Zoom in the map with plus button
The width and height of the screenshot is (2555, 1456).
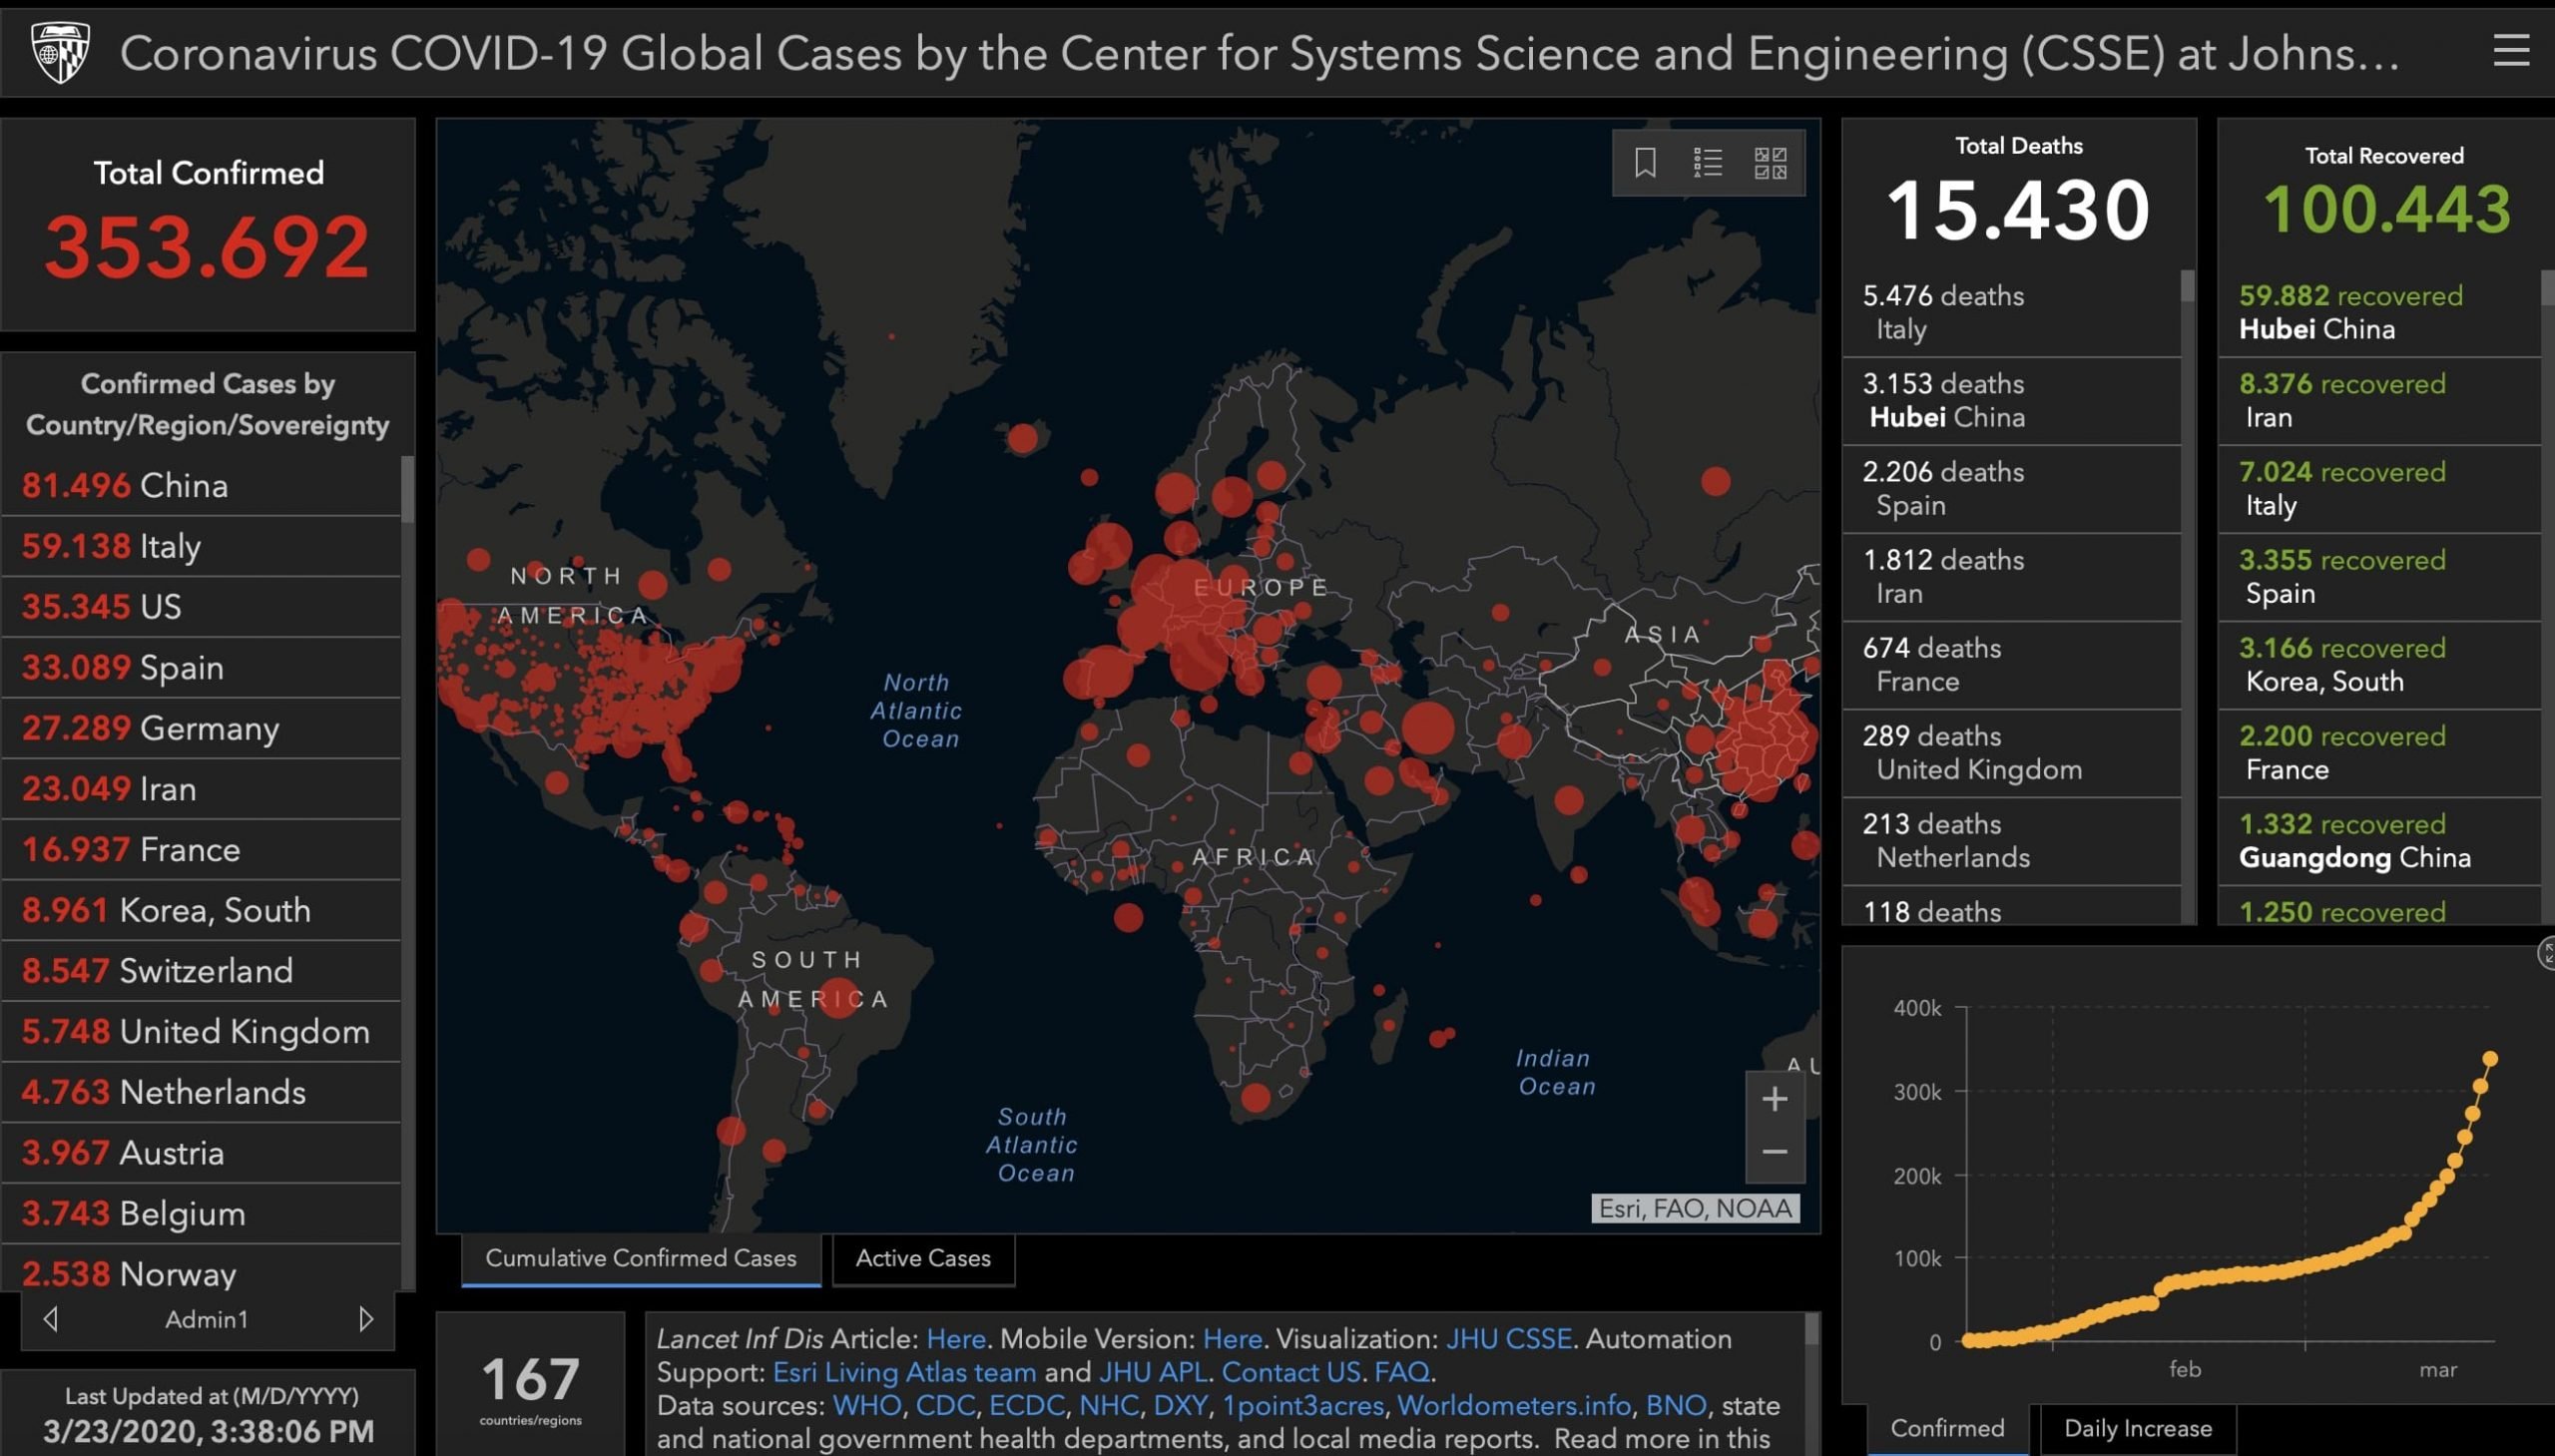[1775, 1099]
